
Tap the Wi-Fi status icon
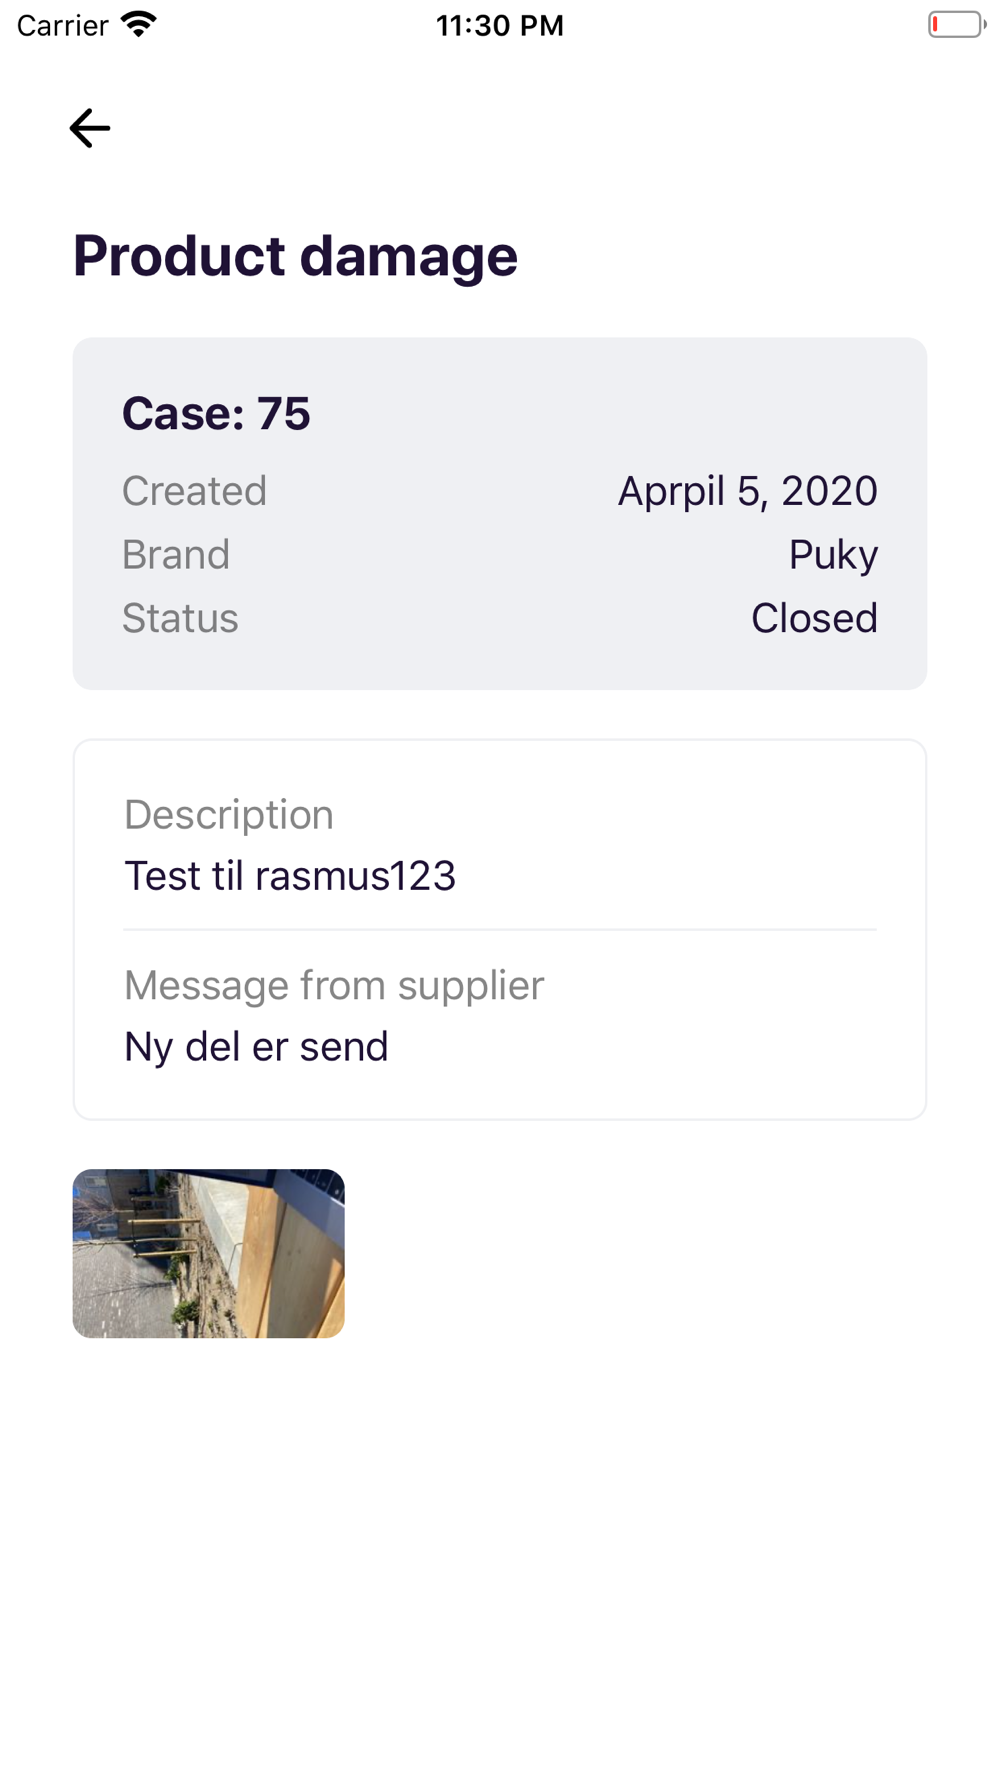point(139,25)
